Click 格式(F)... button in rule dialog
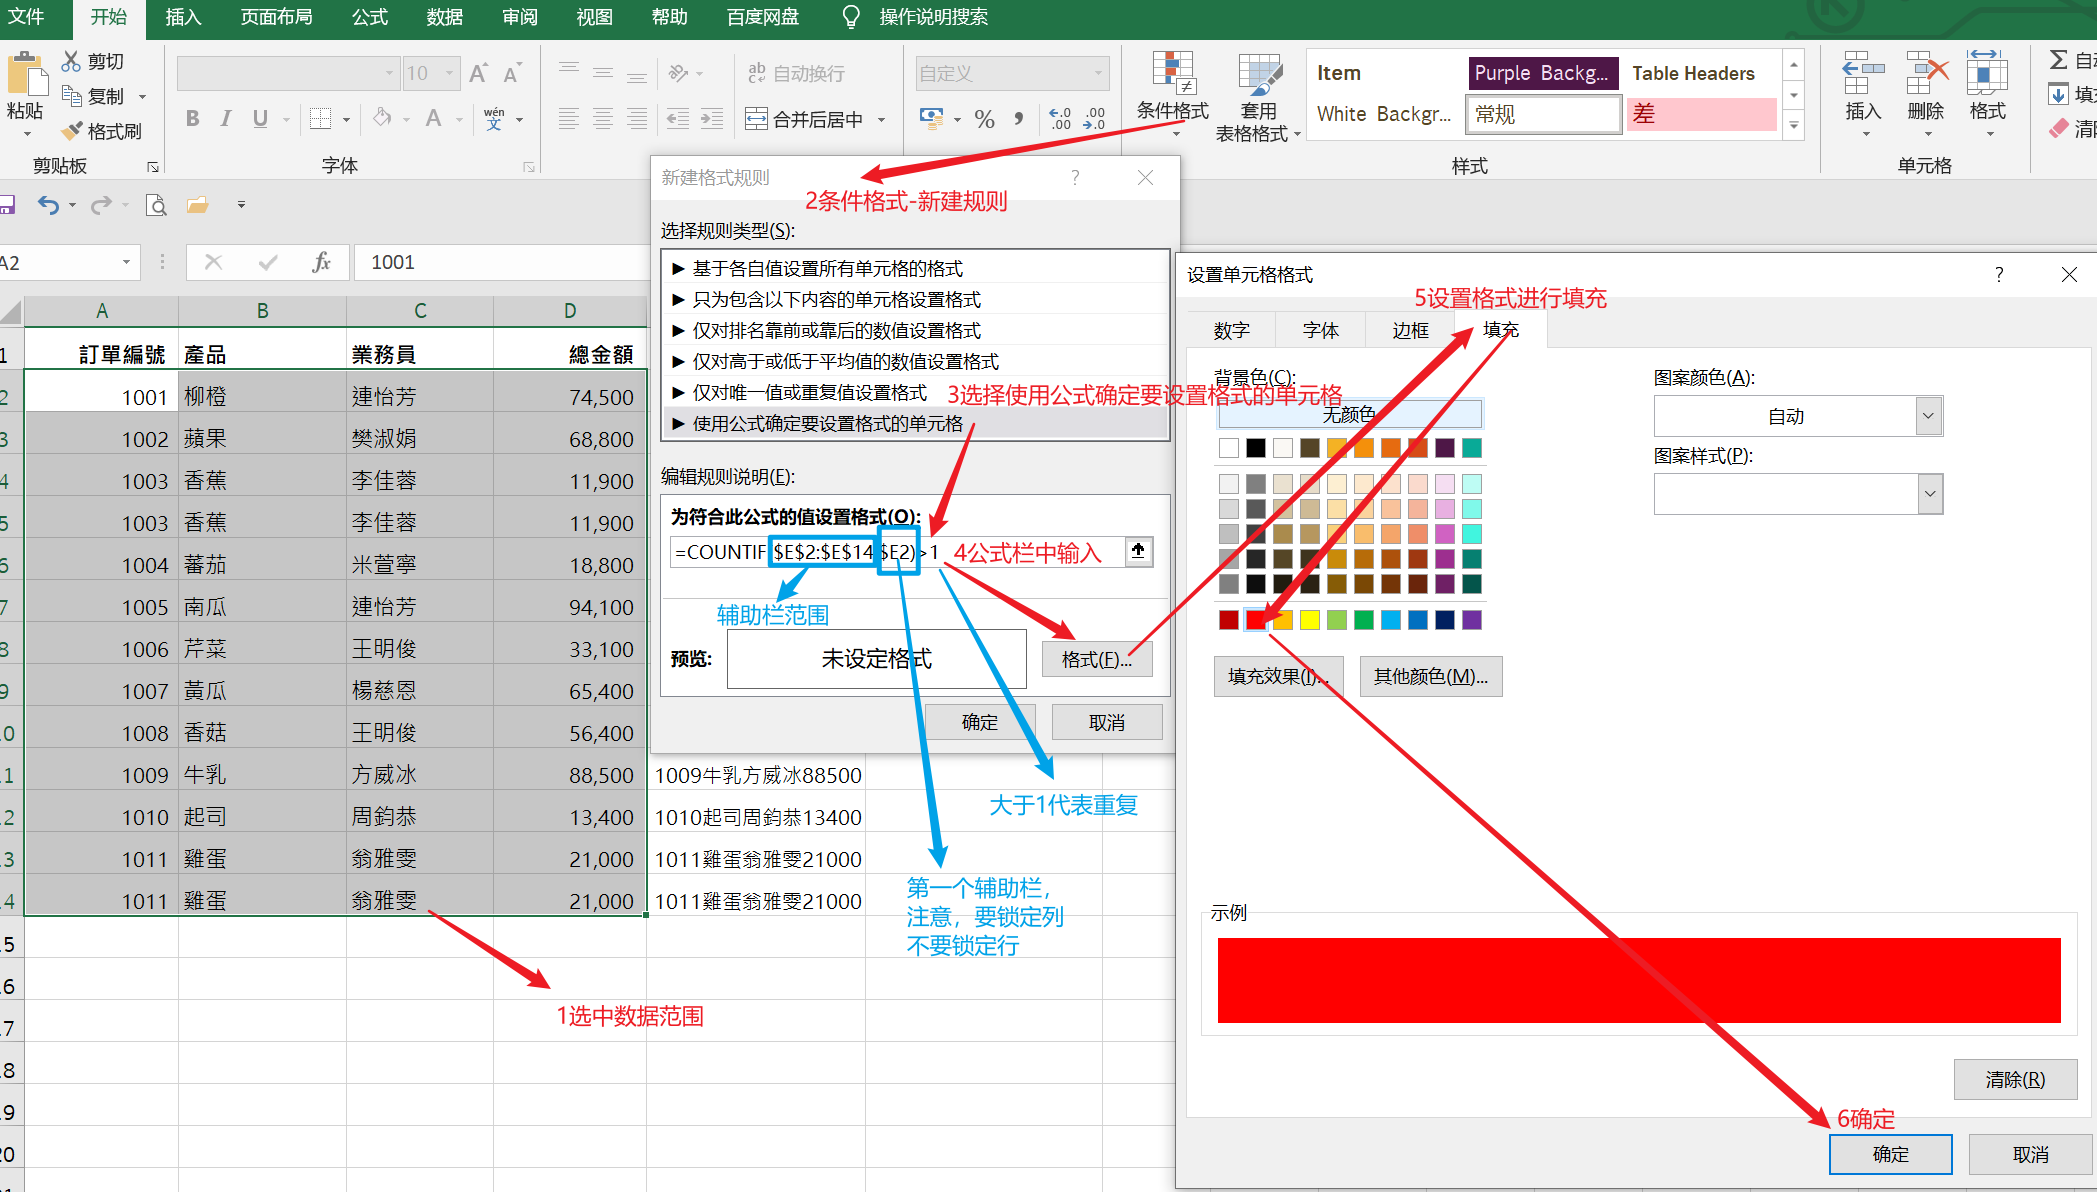This screenshot has height=1192, width=2097. [1097, 659]
